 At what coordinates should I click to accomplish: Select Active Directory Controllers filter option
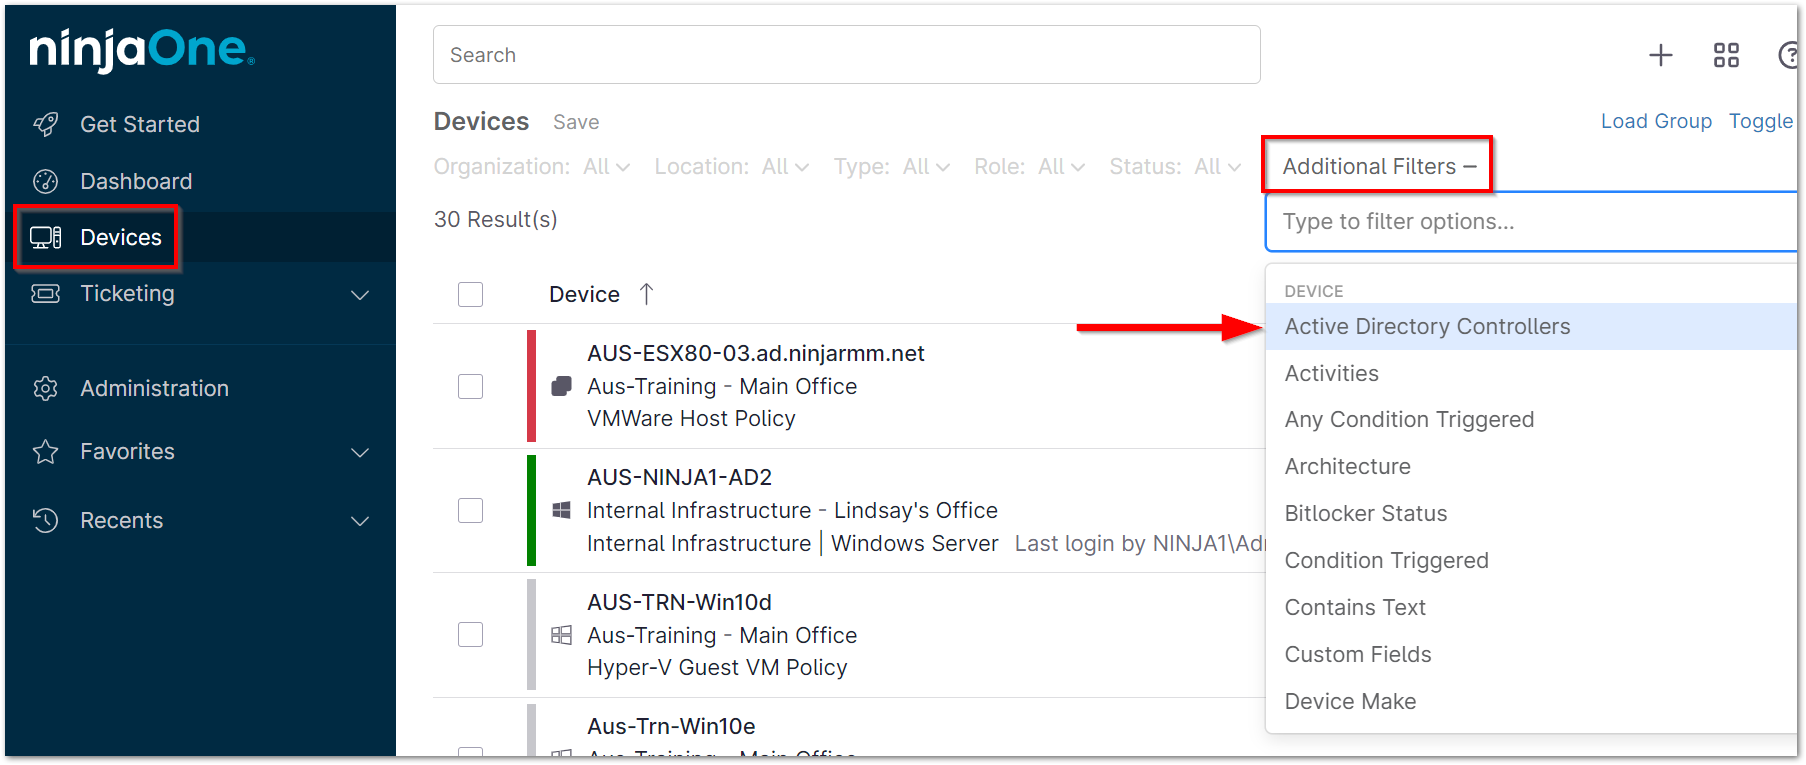tap(1530, 327)
